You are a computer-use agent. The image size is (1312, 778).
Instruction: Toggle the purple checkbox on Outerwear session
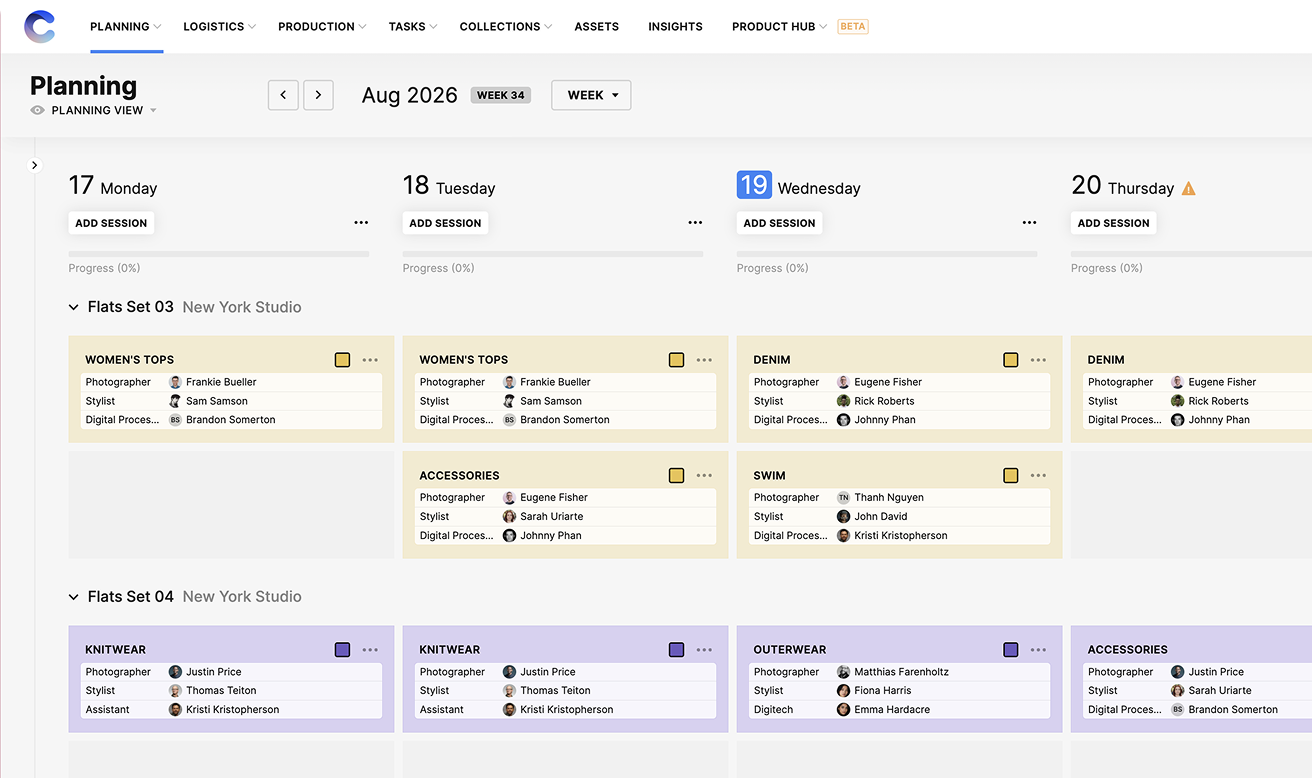[1010, 650]
